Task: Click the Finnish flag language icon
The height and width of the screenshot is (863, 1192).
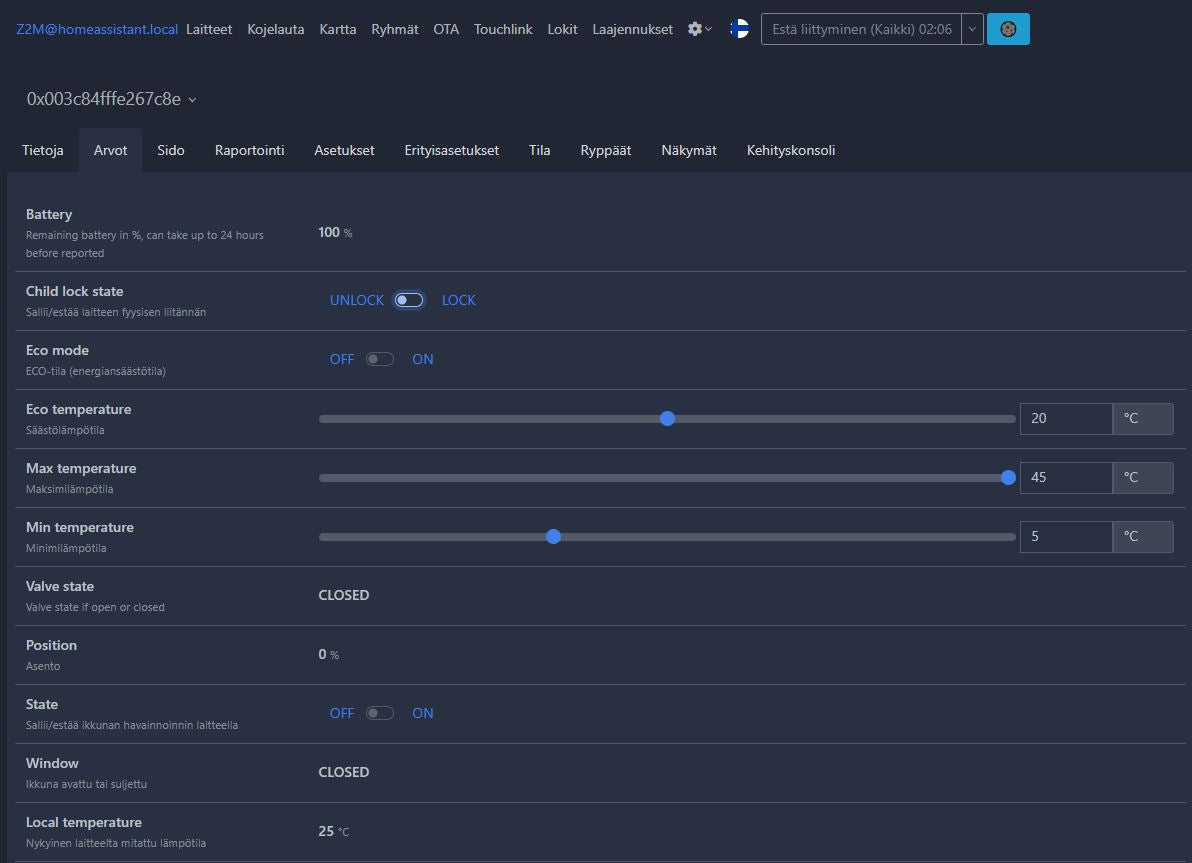Action: tap(739, 29)
